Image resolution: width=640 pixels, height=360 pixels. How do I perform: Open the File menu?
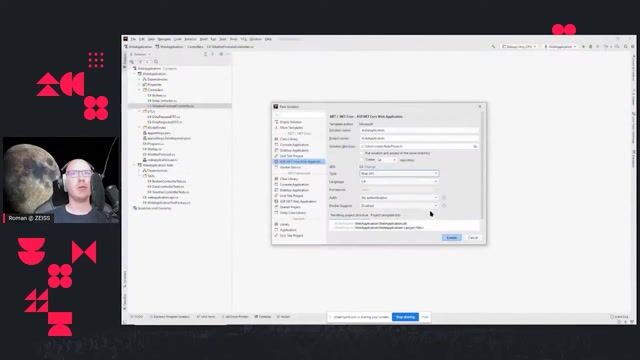point(133,39)
